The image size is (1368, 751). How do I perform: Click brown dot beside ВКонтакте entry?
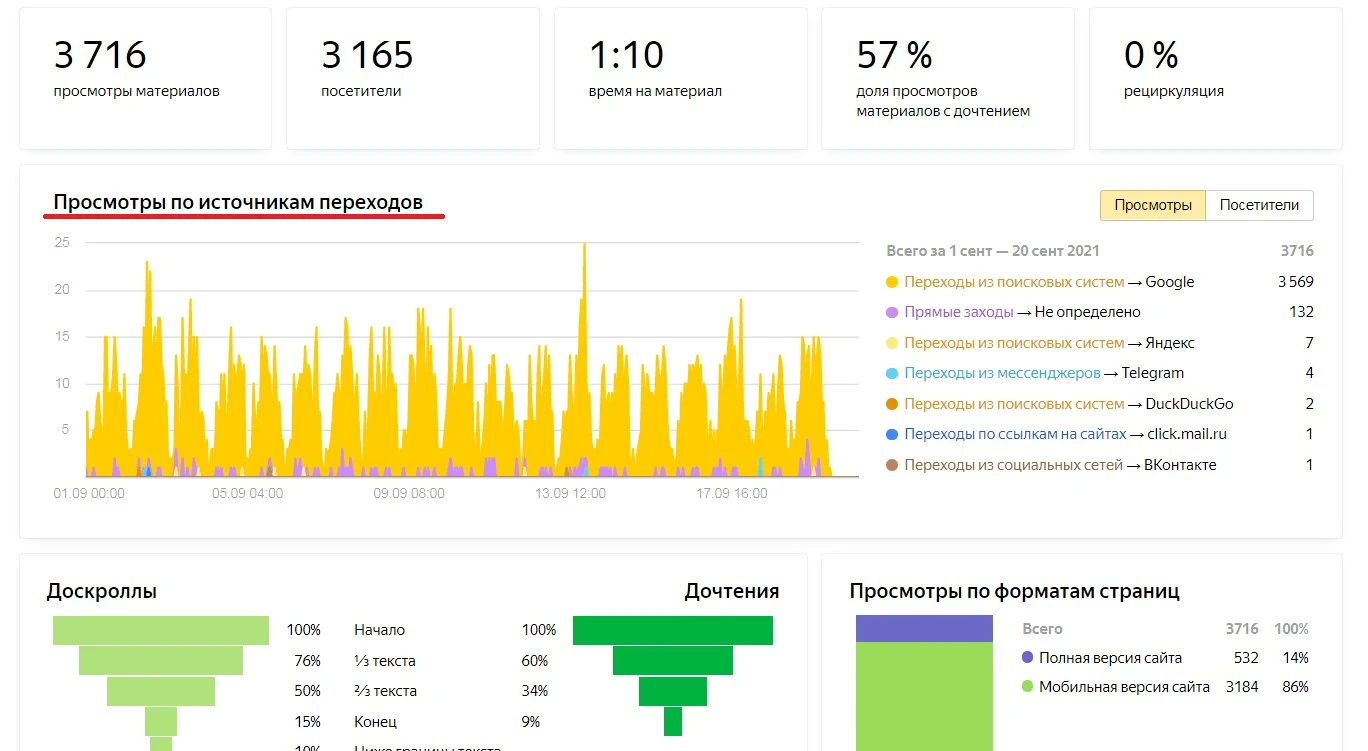892,466
